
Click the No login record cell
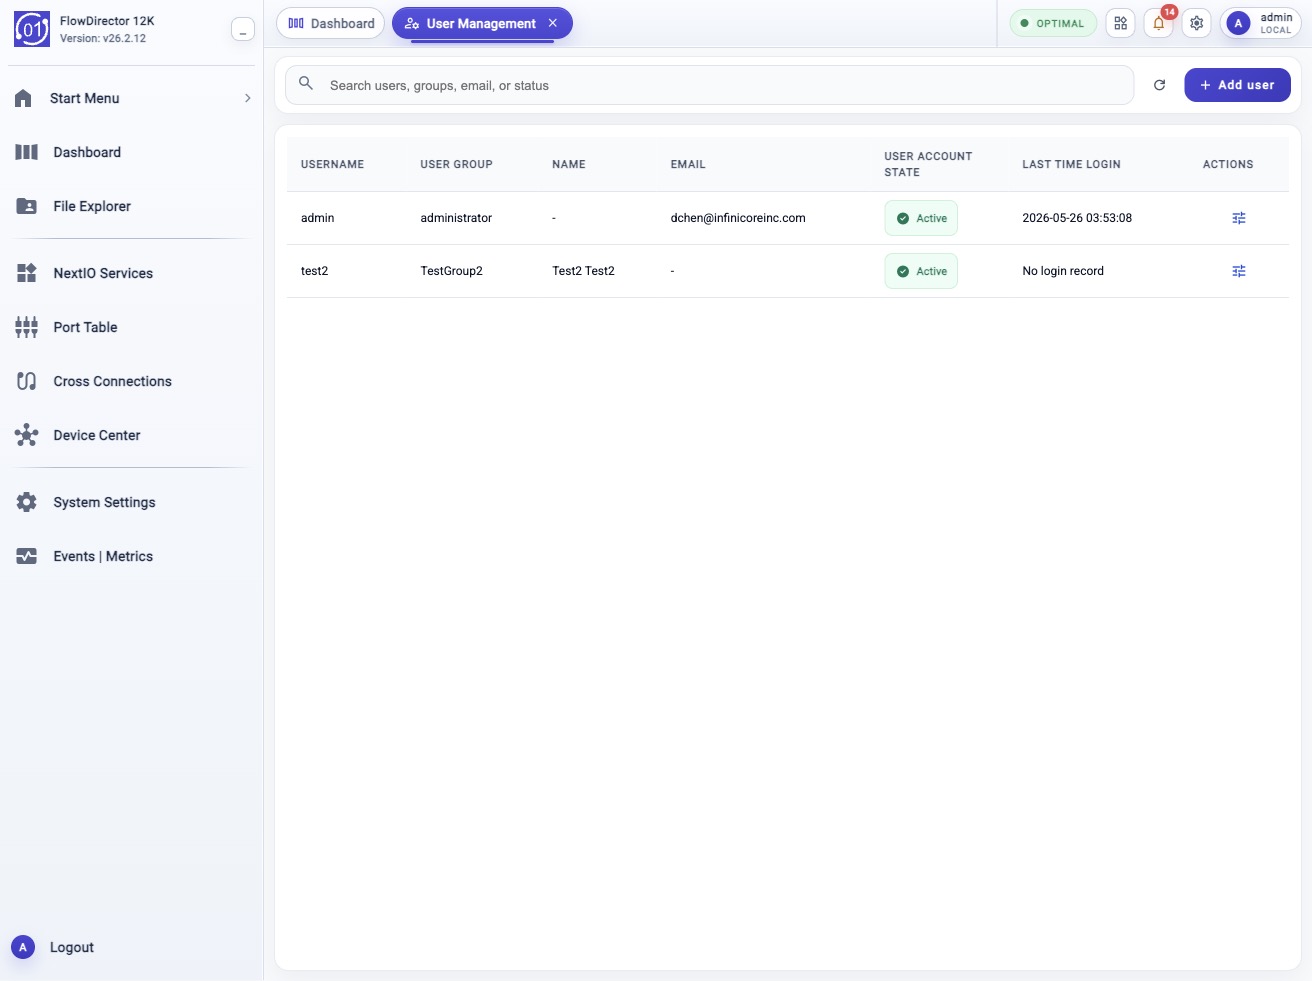point(1063,271)
